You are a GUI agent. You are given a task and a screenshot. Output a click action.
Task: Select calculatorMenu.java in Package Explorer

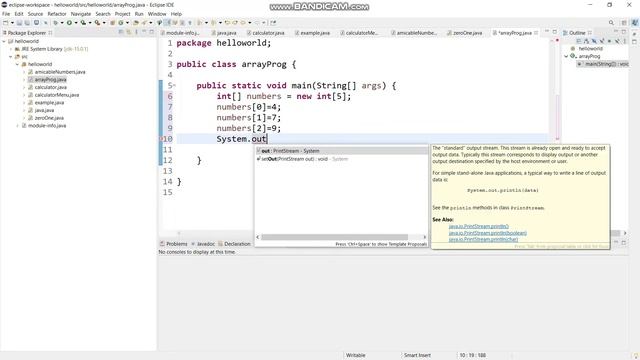pos(57,95)
